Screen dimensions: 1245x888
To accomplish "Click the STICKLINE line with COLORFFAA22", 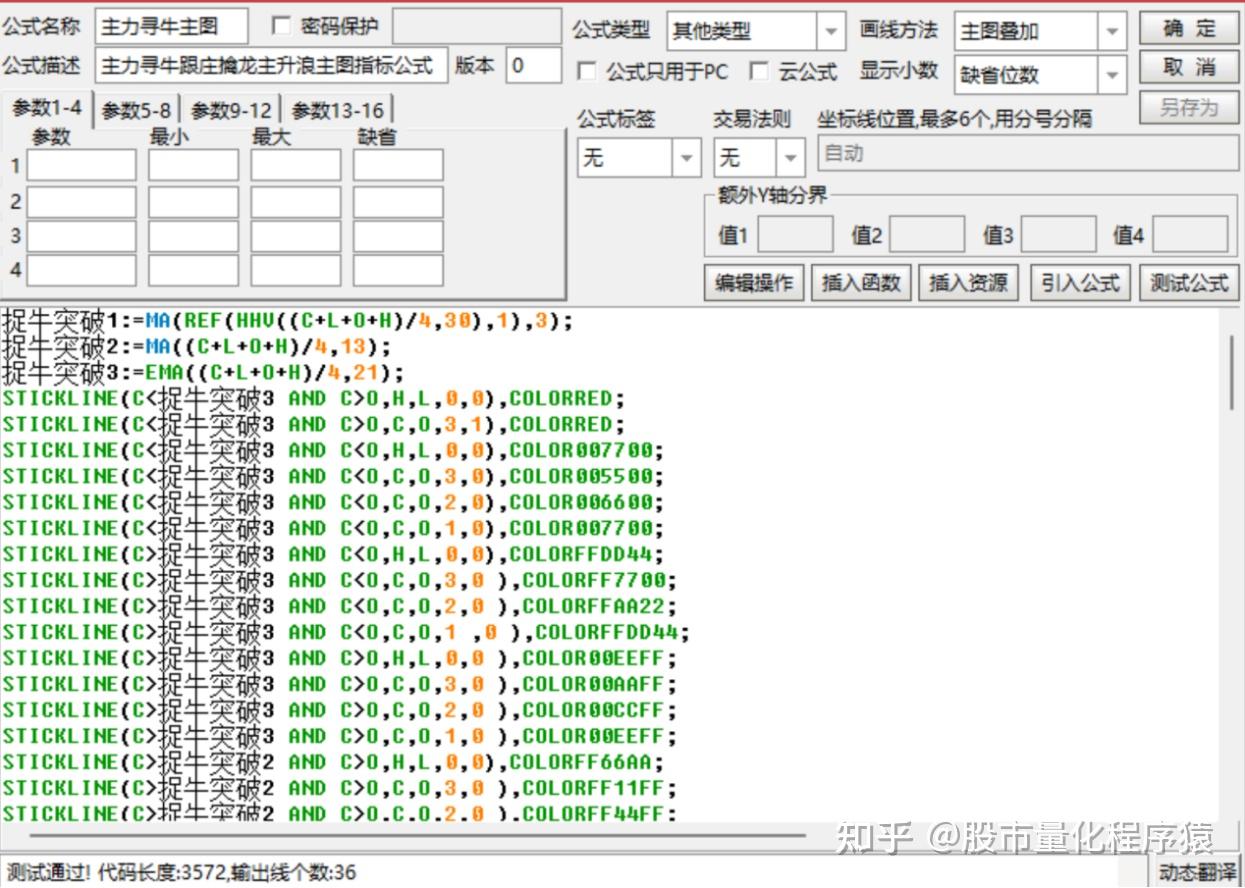I will point(339,607).
